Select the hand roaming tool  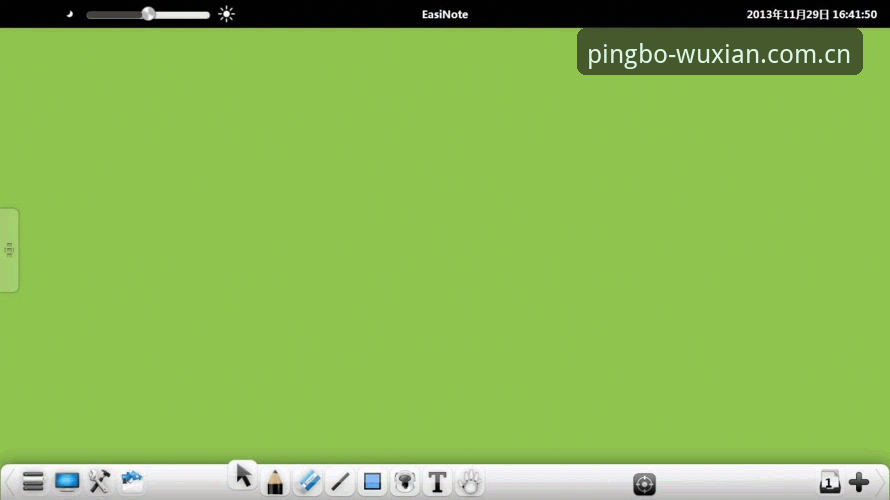click(469, 482)
